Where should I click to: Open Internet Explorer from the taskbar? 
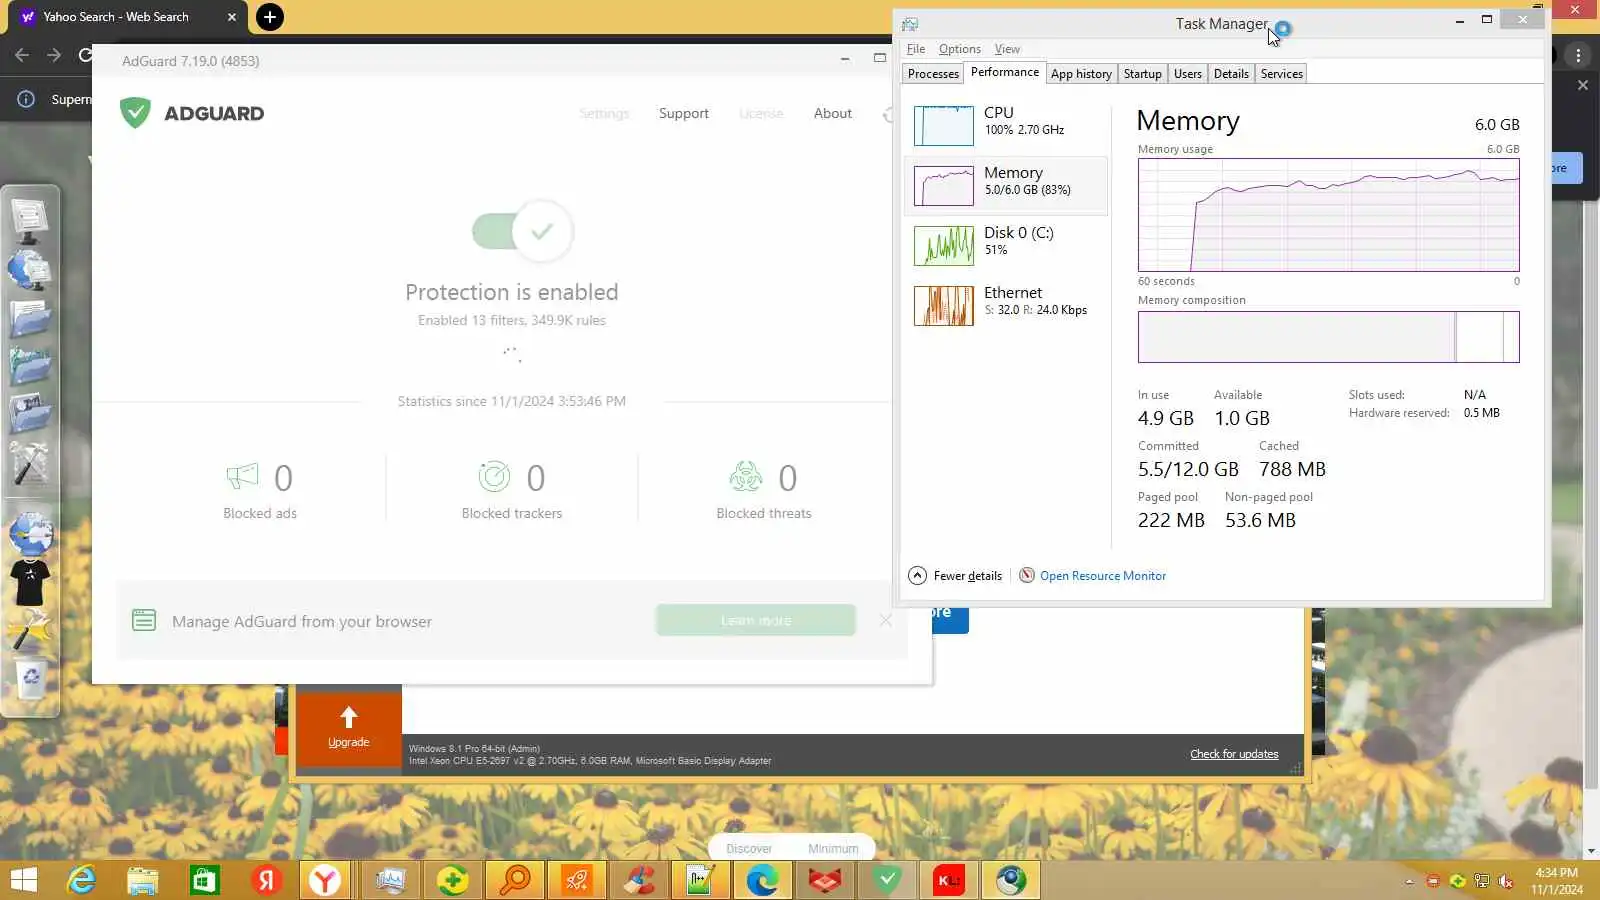point(81,880)
